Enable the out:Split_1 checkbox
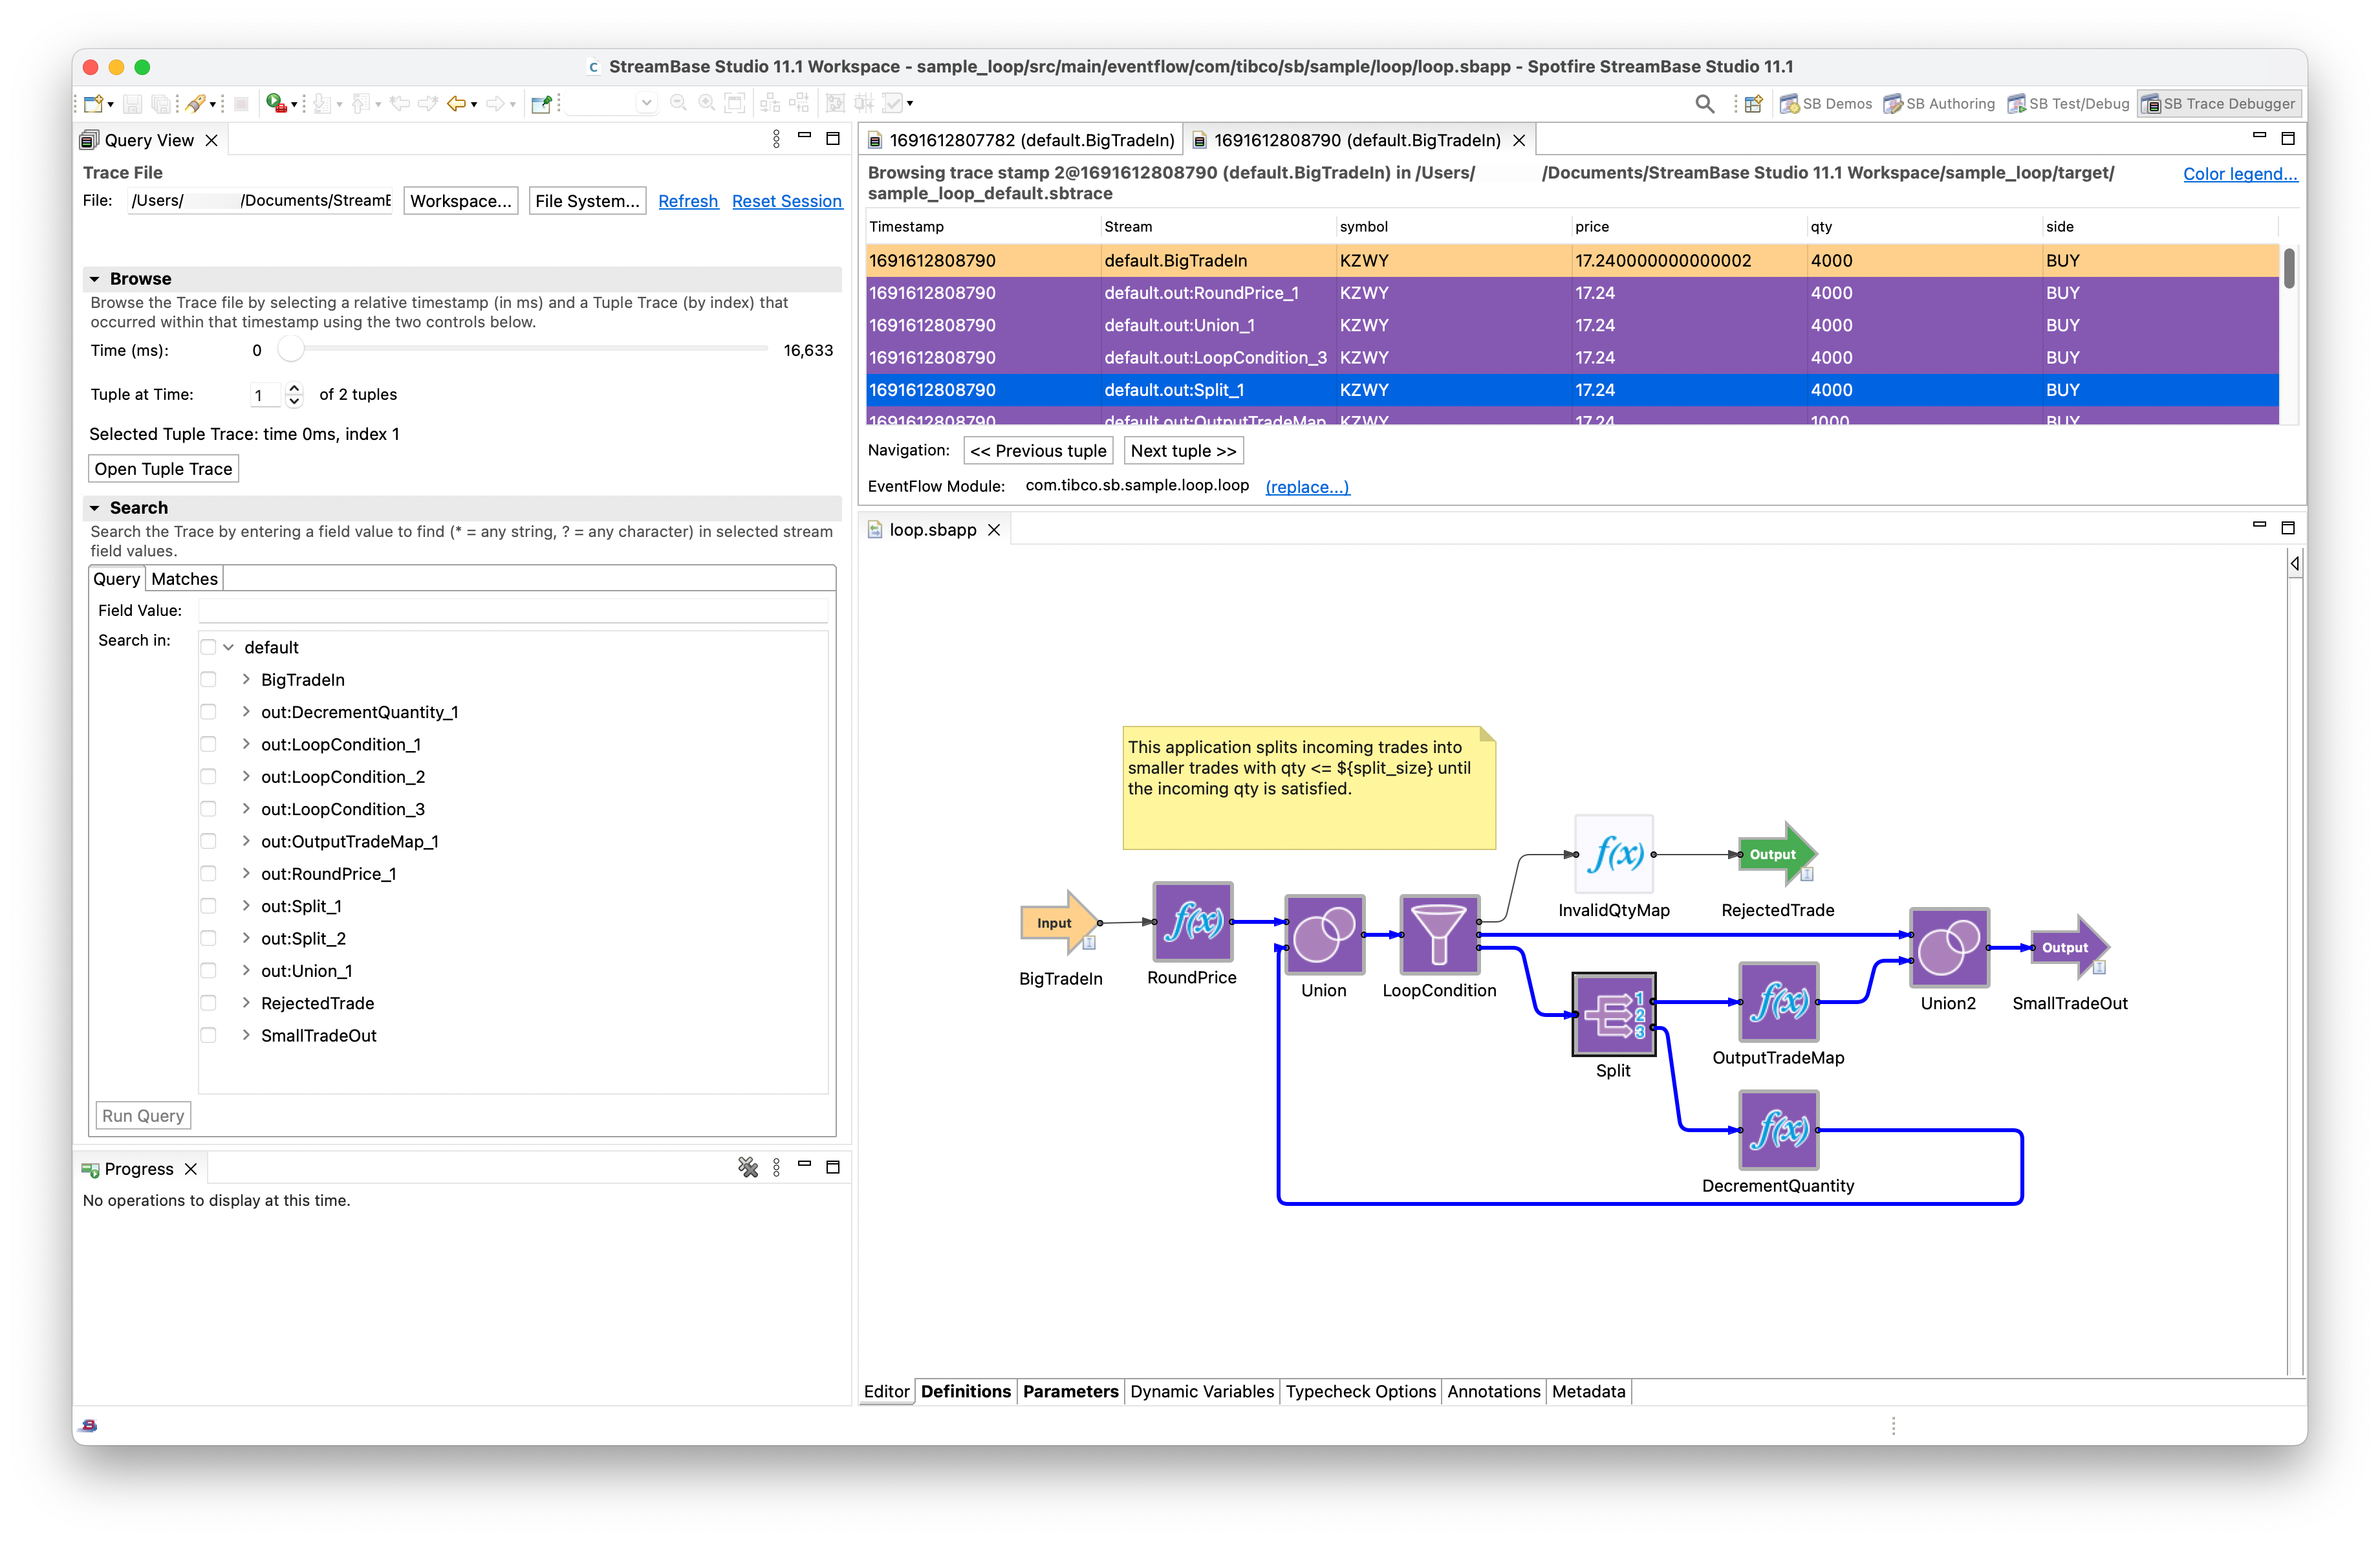The image size is (2380, 1541). (208, 906)
